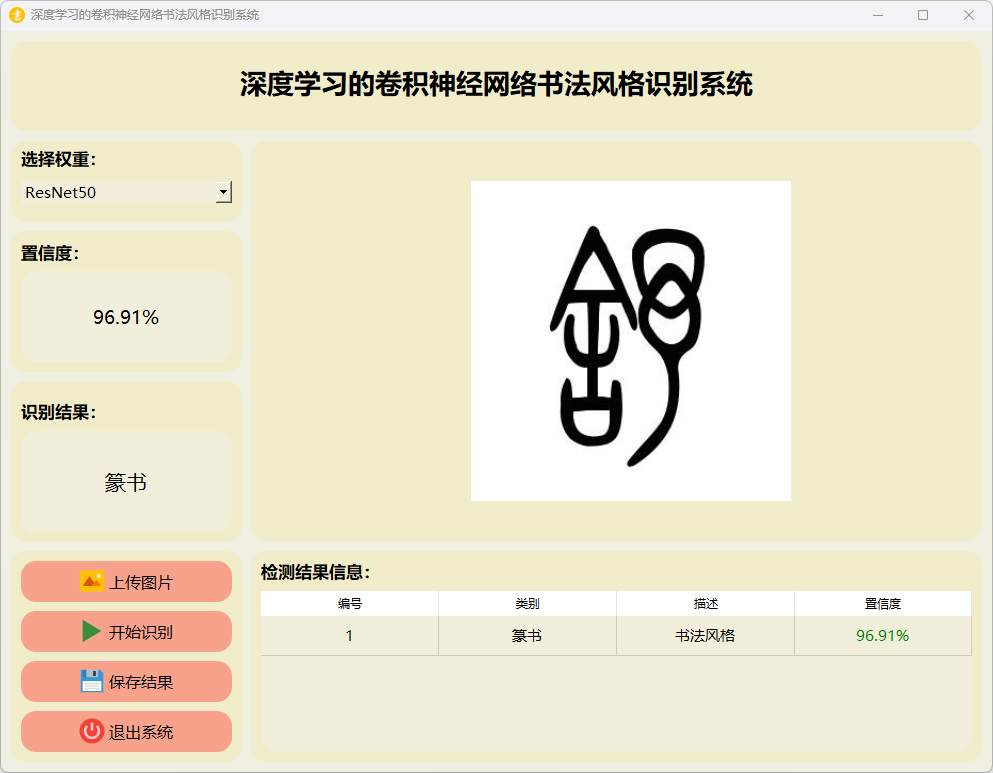993x773 pixels.
Task: Maximize the application window
Action: pos(922,15)
